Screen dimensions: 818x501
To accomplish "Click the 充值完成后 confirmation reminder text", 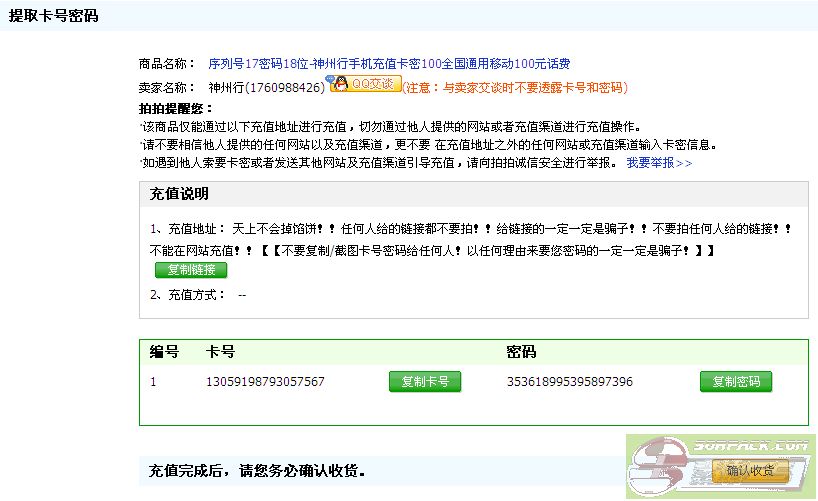I will coord(257,470).
